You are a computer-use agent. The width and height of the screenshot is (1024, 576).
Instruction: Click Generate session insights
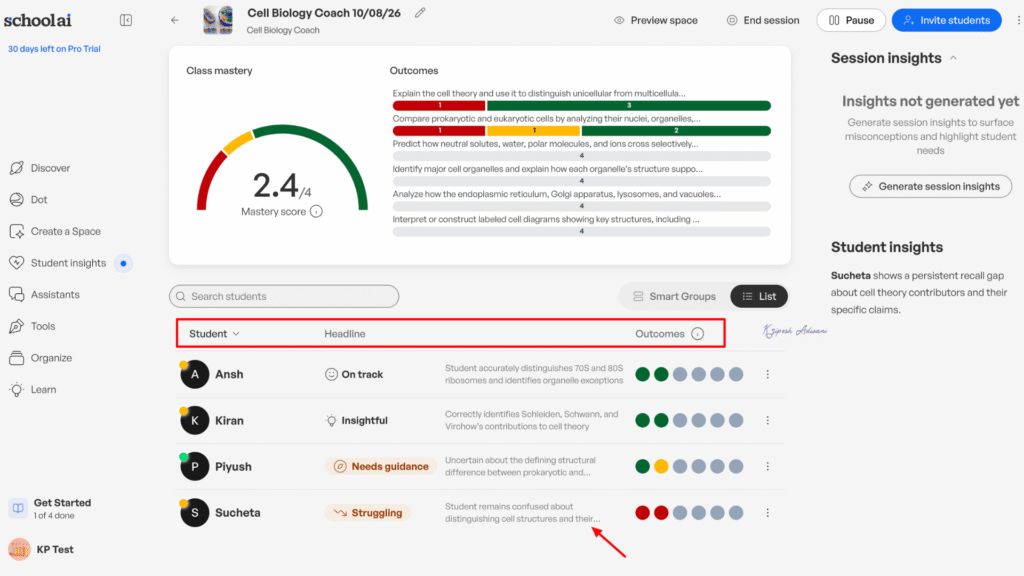930,186
